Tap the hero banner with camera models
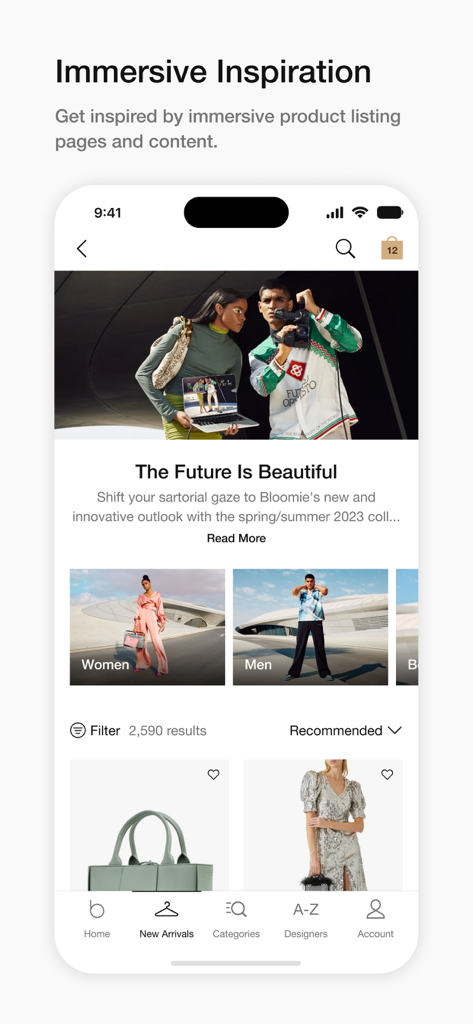Image resolution: width=473 pixels, height=1024 pixels. 236,355
